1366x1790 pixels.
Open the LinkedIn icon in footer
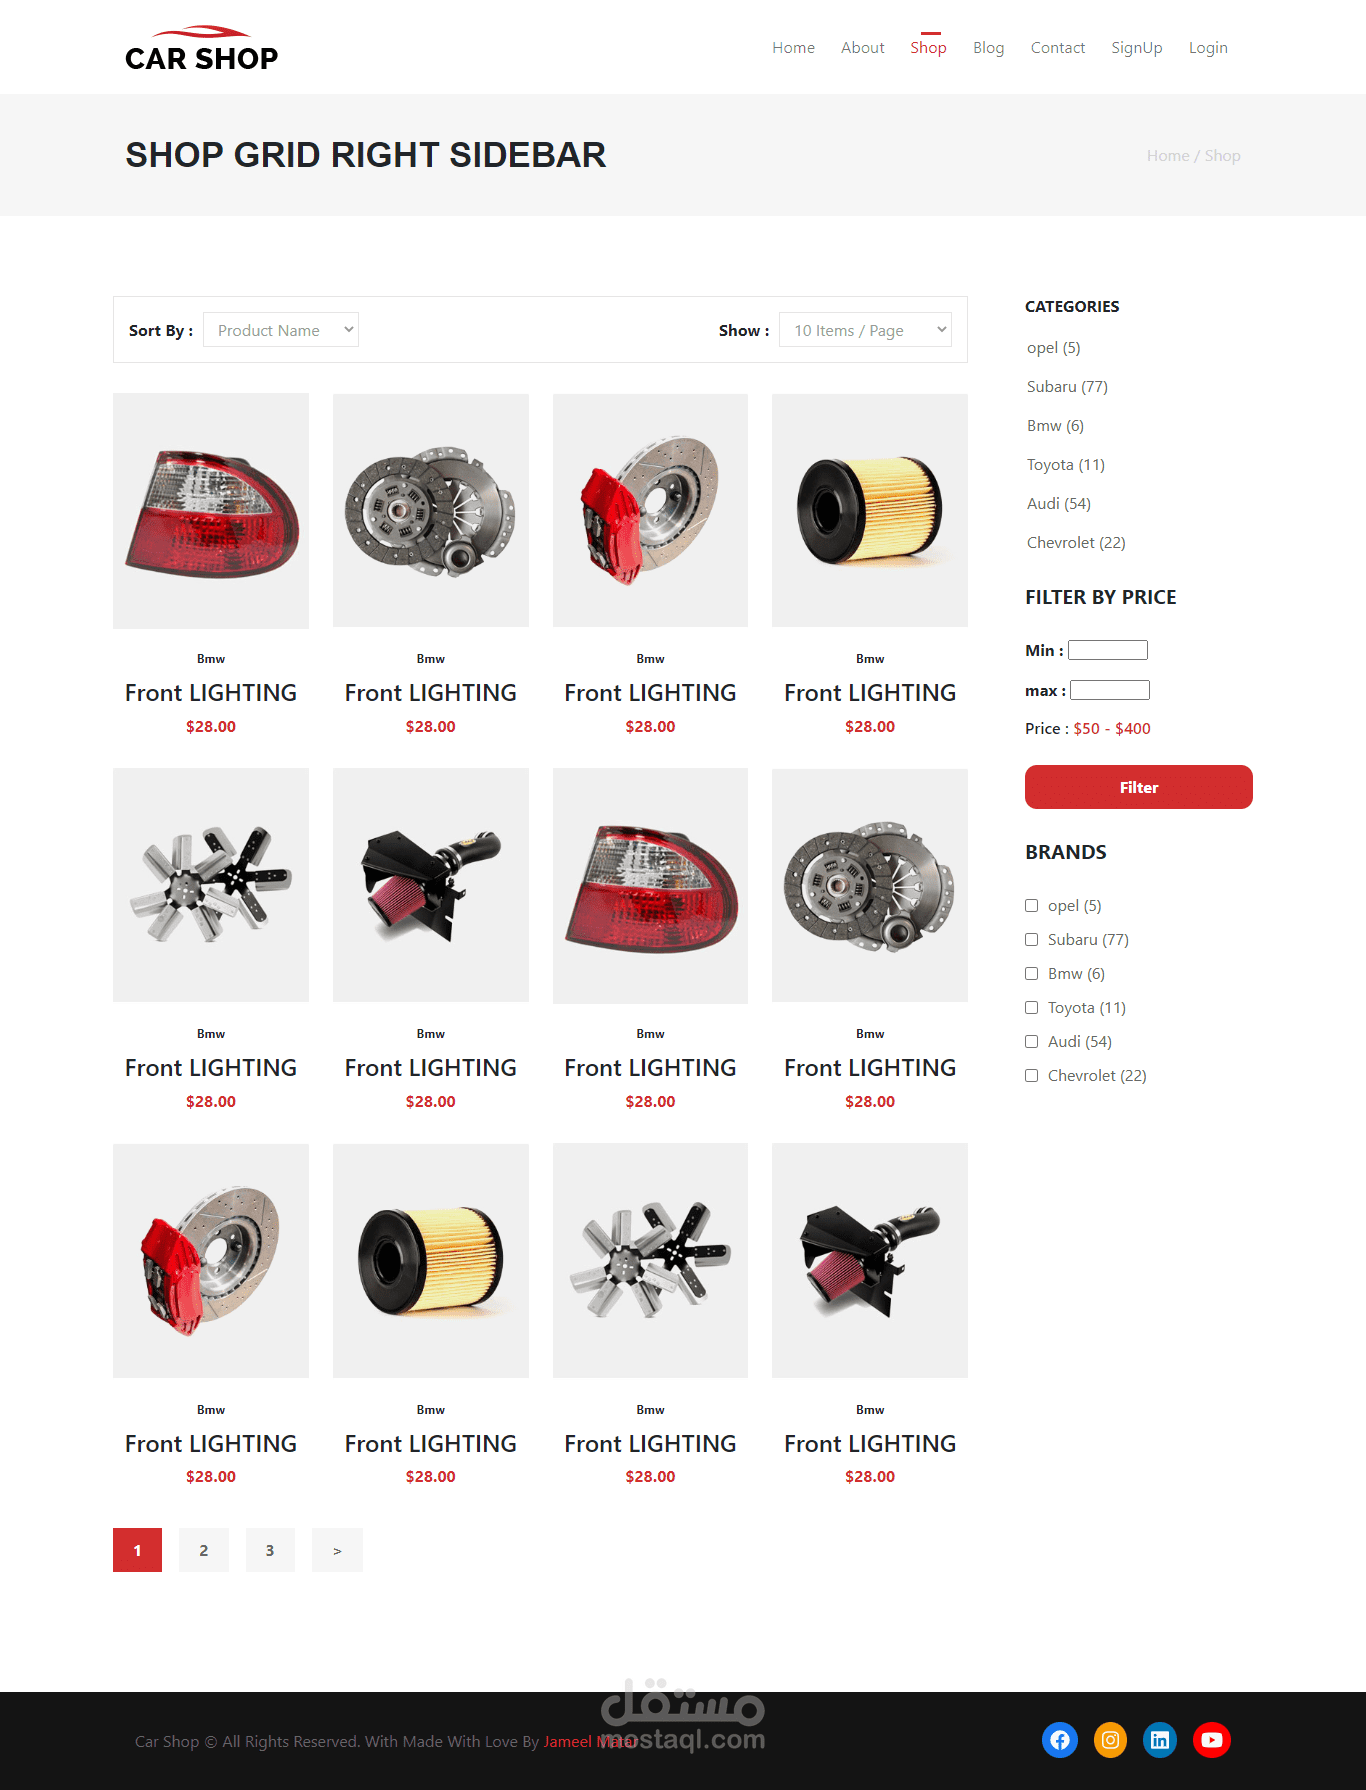point(1160,1740)
